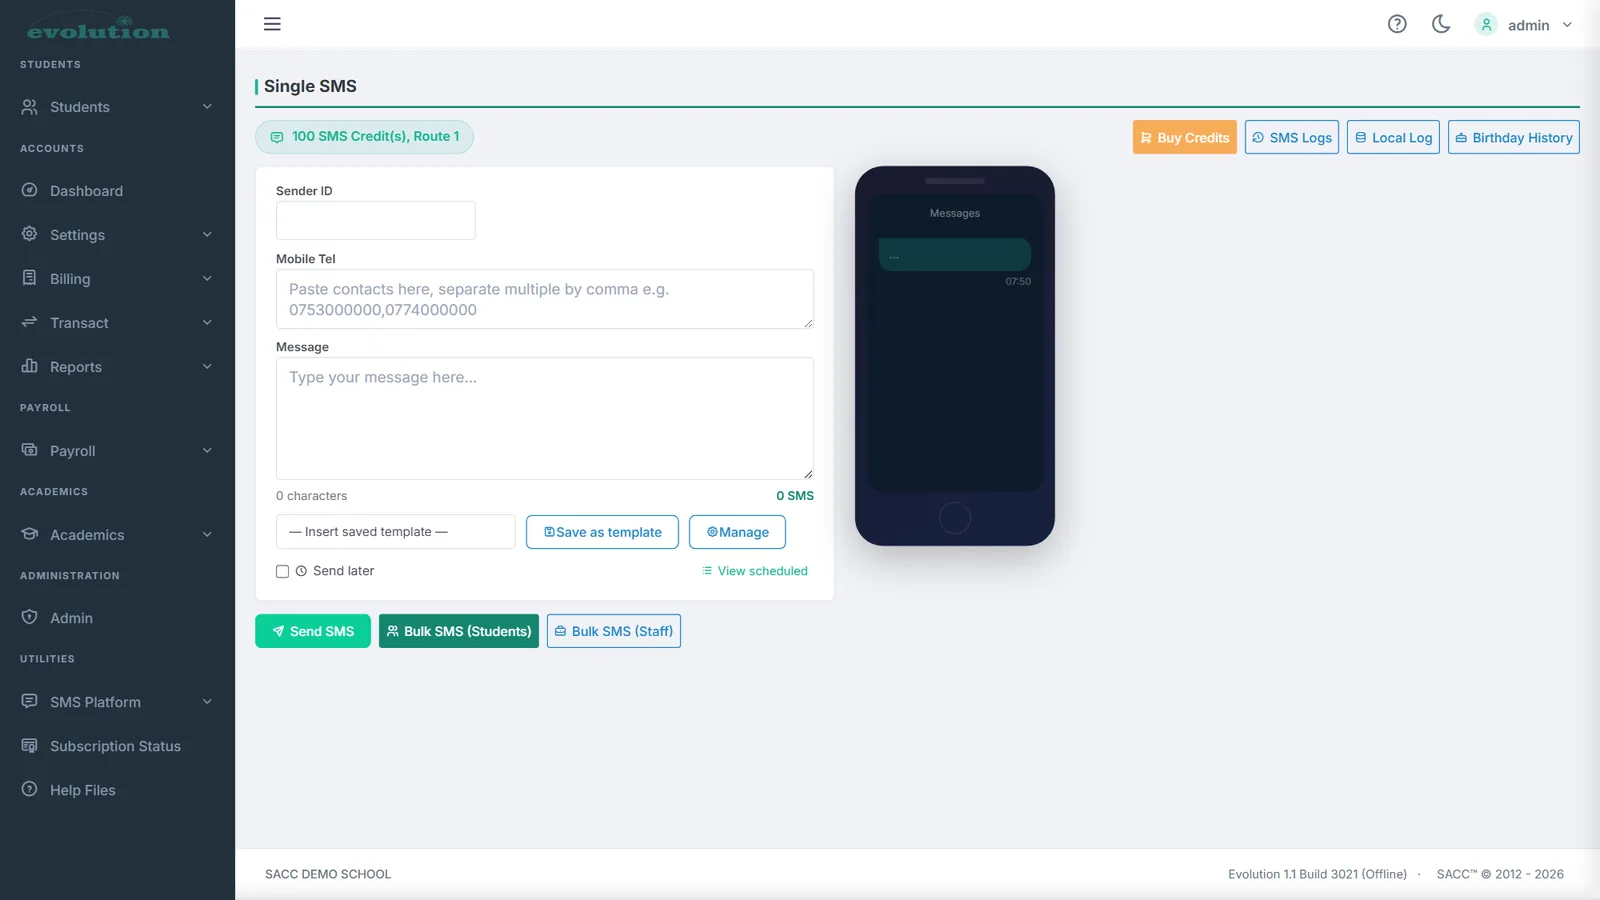Image resolution: width=1600 pixels, height=900 pixels.
Task: Switch to dark mode via moon icon
Action: click(1441, 24)
